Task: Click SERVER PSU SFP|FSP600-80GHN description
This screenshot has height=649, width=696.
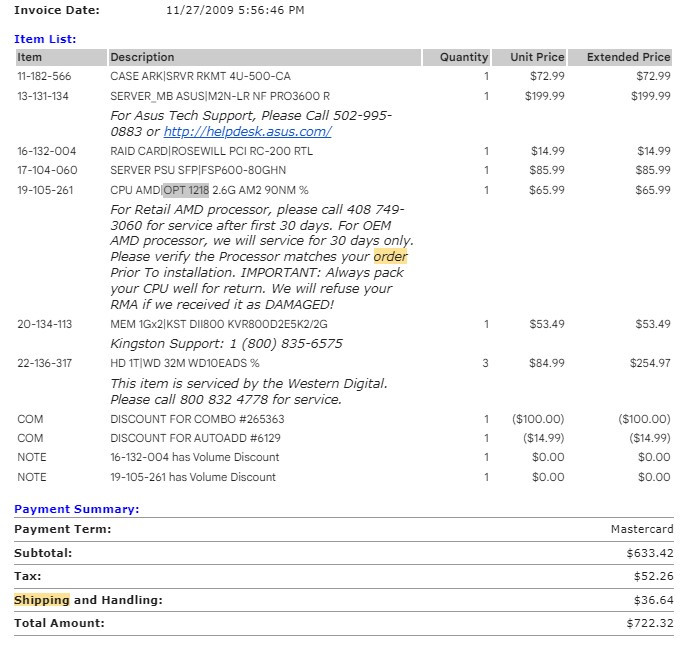Action: pyautogui.click(x=198, y=170)
